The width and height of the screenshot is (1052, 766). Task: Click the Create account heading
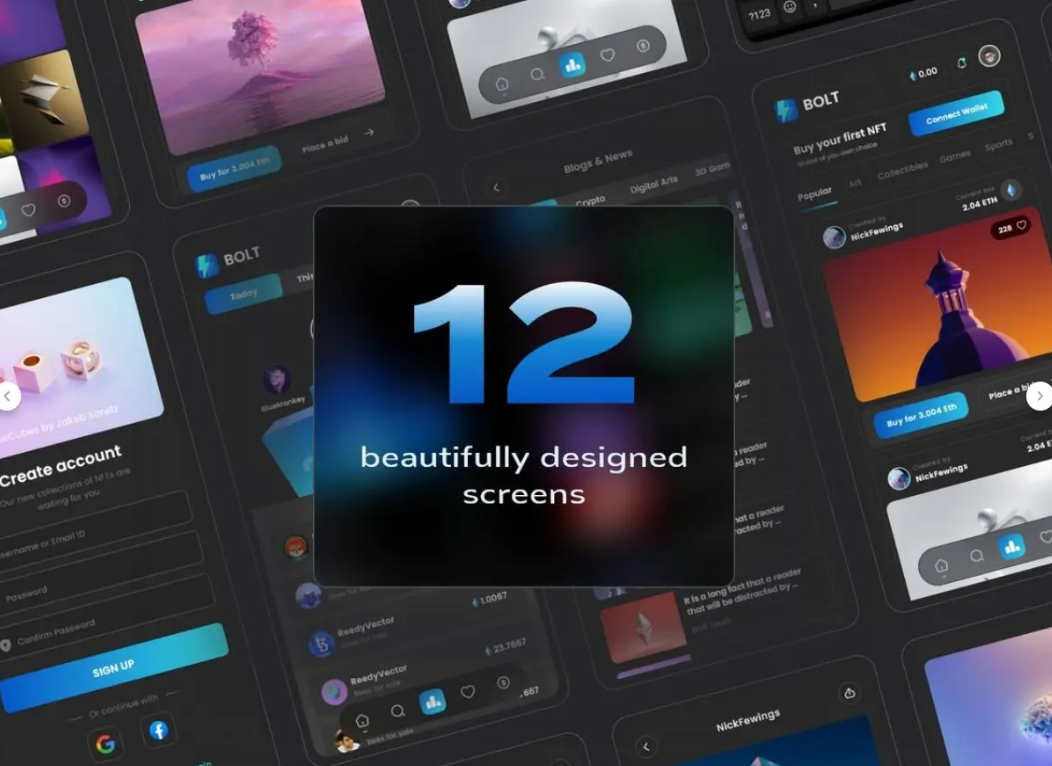pos(60,465)
